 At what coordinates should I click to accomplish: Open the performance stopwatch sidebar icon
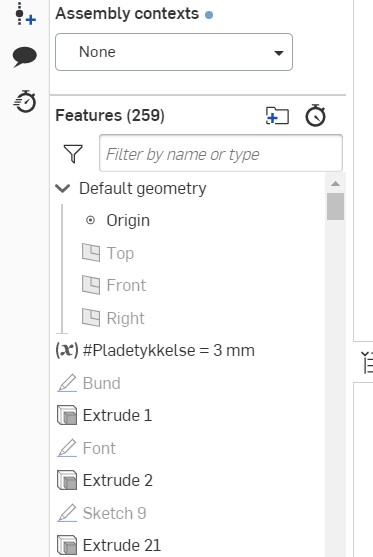click(25, 102)
